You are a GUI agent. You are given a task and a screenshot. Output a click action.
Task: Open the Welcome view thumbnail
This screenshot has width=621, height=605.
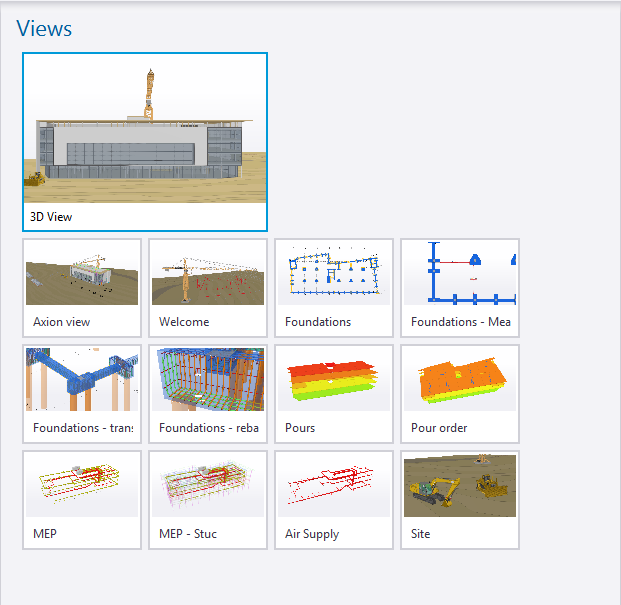coord(208,288)
